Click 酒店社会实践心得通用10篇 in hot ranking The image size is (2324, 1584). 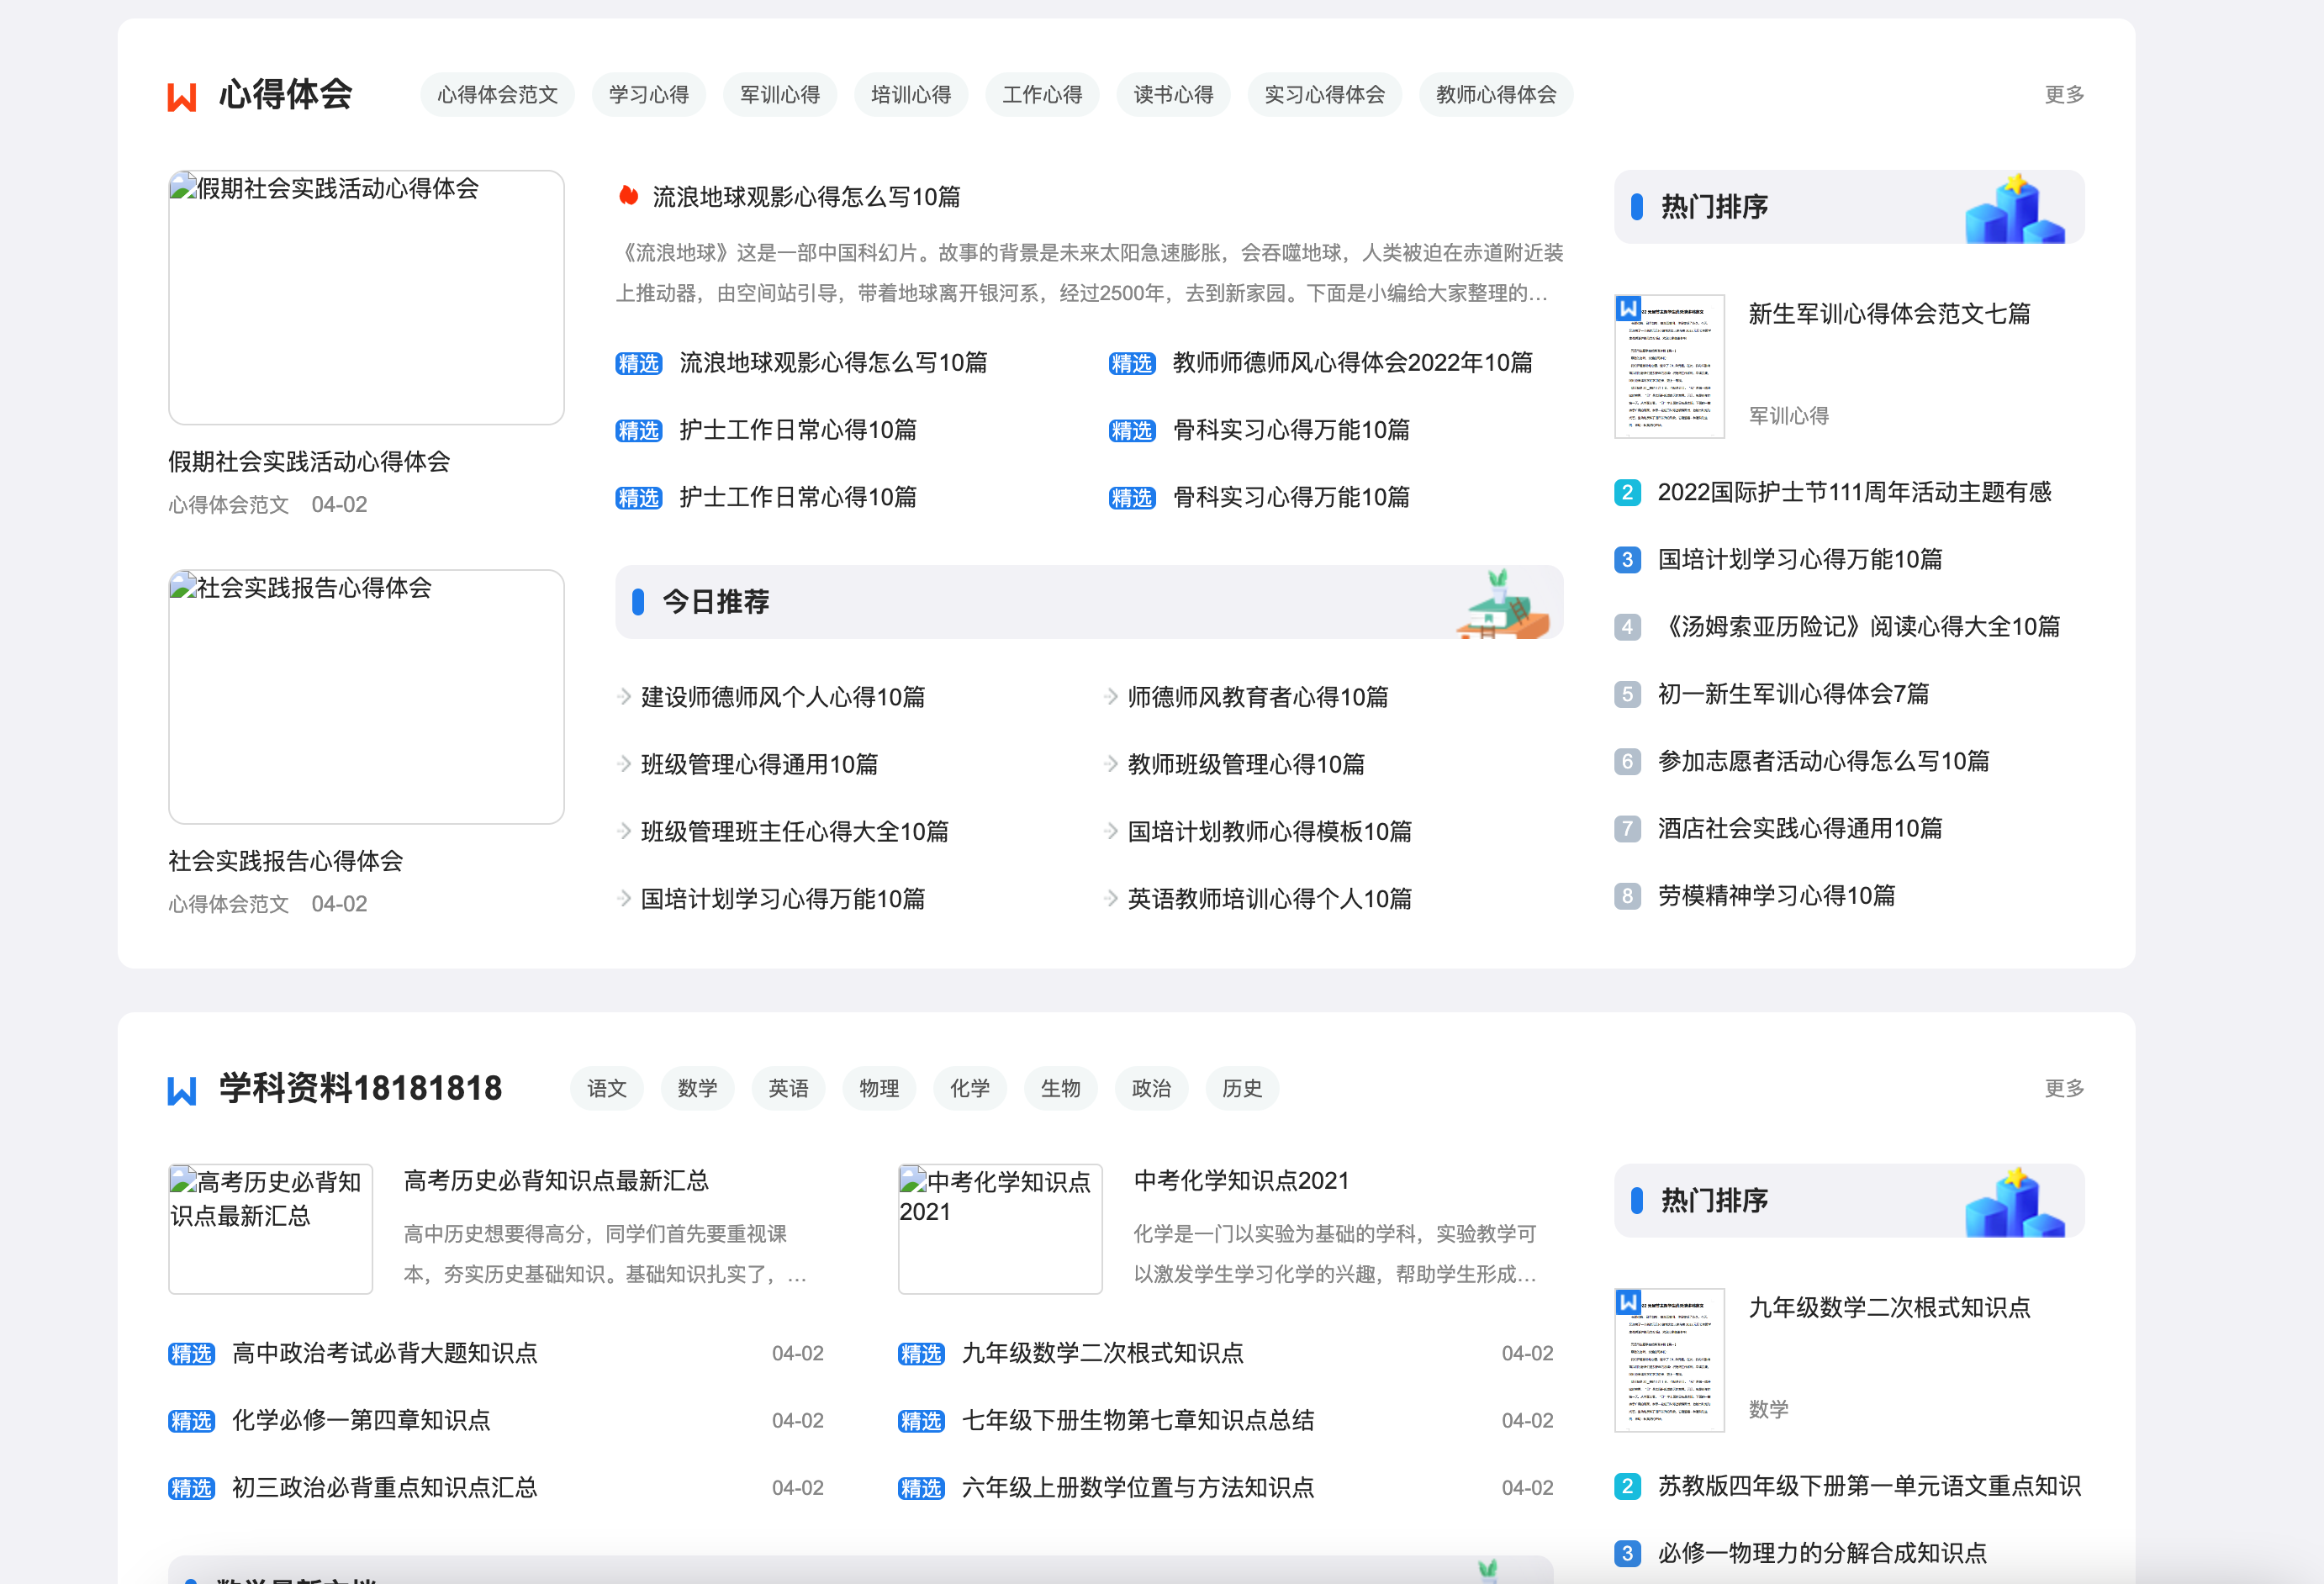[x=1800, y=829]
